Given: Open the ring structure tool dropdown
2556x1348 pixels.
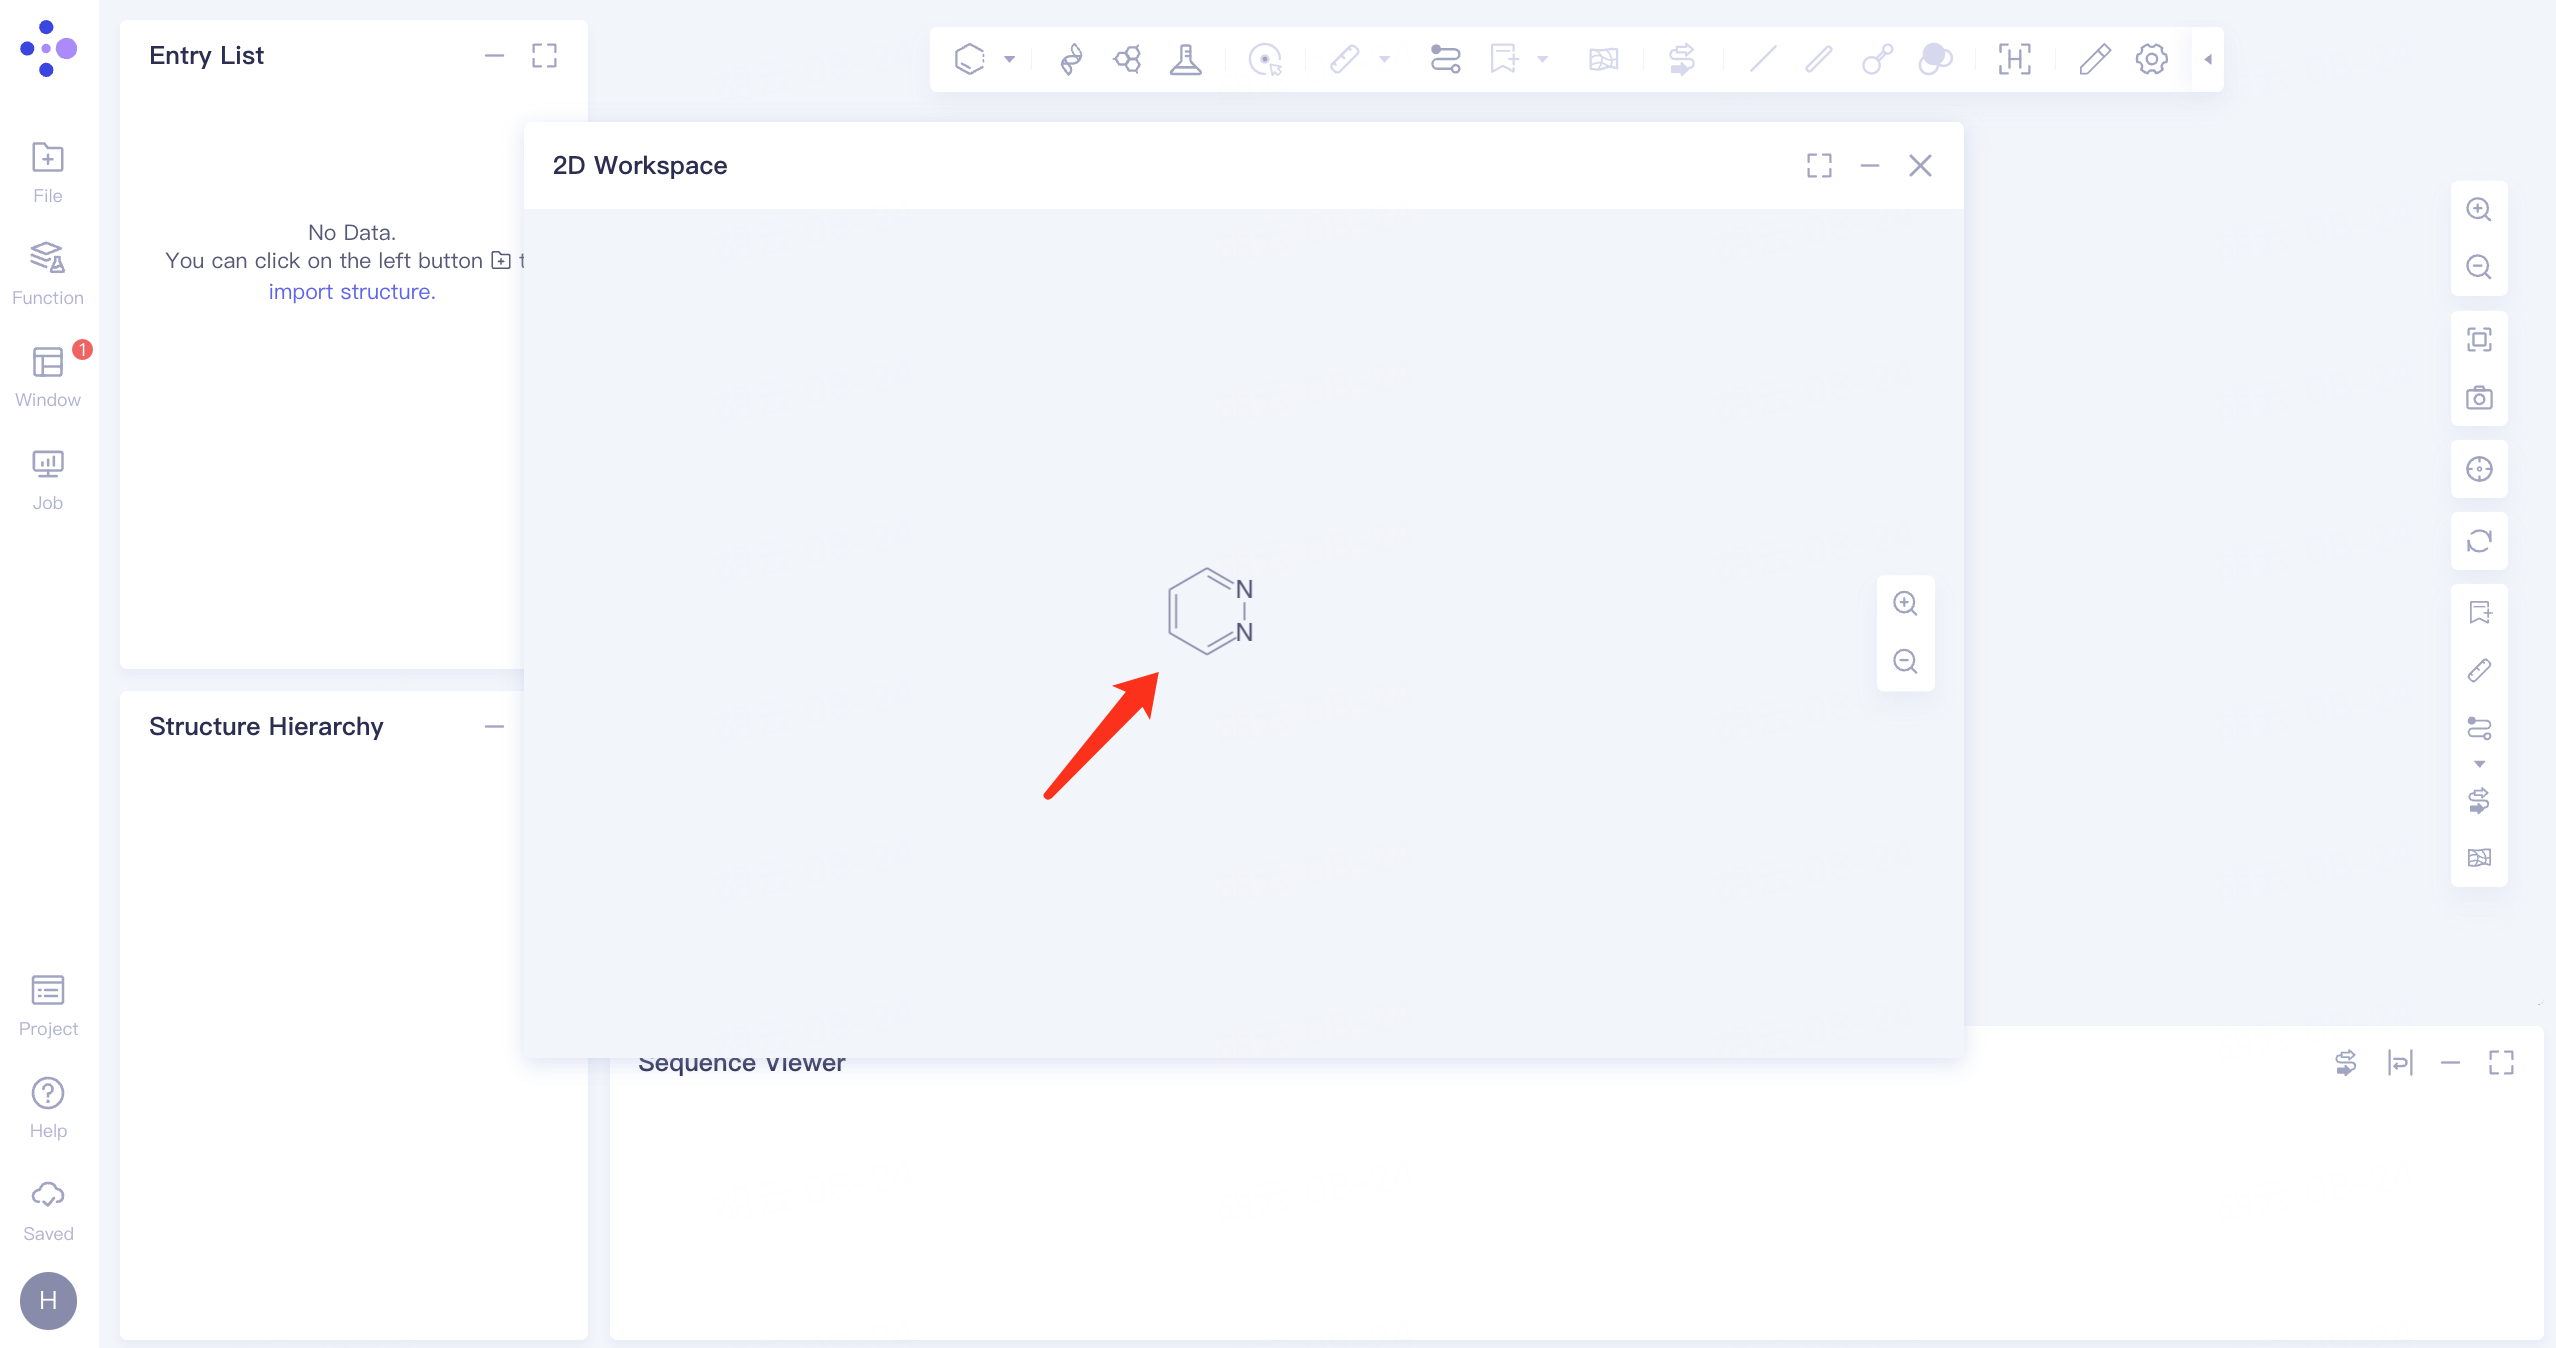Looking at the screenshot, I should pyautogui.click(x=1010, y=59).
